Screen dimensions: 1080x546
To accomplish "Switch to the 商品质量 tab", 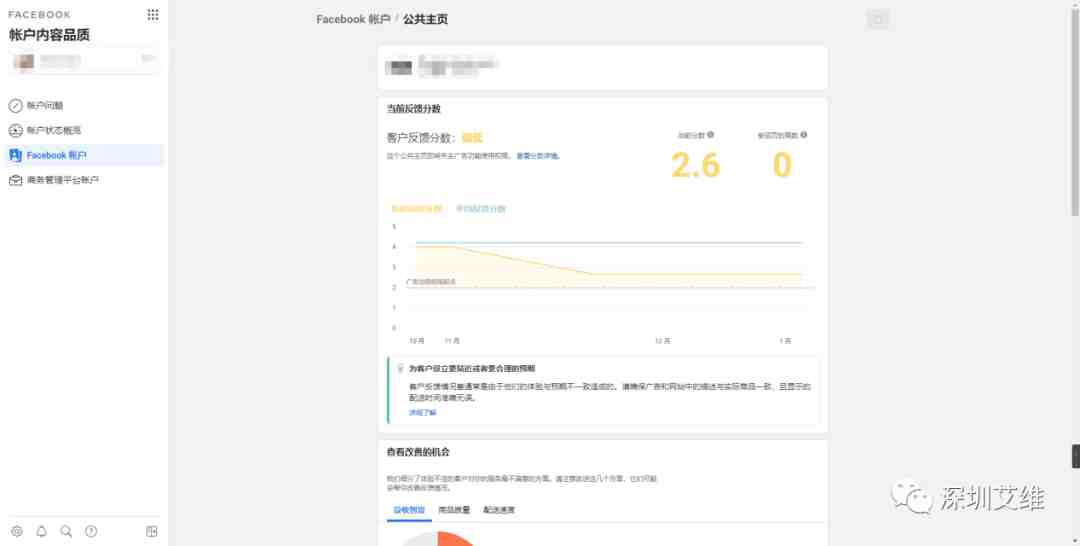I will click(x=454, y=510).
